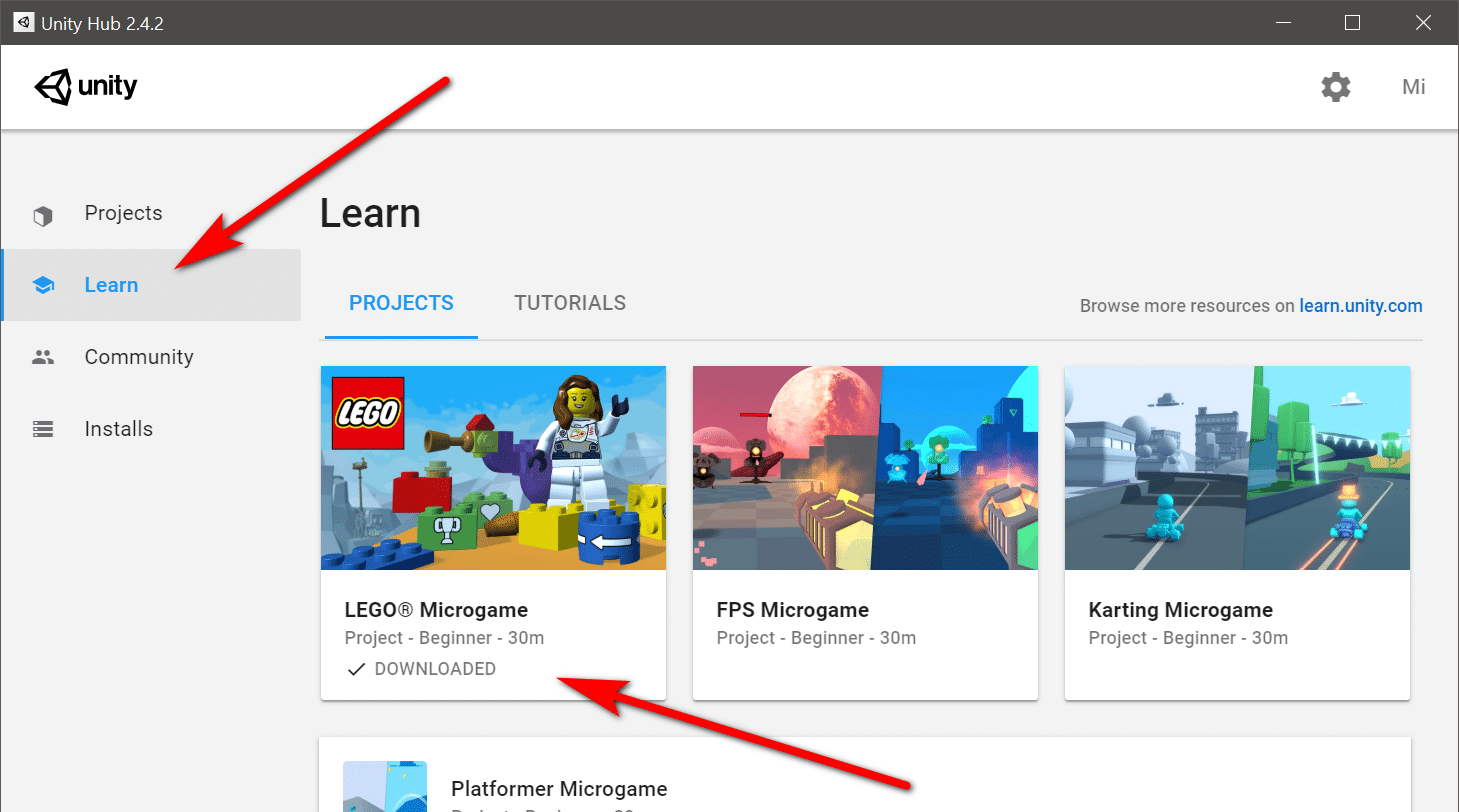The image size is (1459, 812).
Task: Click the checkmark icon beside DOWNLOADED
Action: [x=355, y=669]
